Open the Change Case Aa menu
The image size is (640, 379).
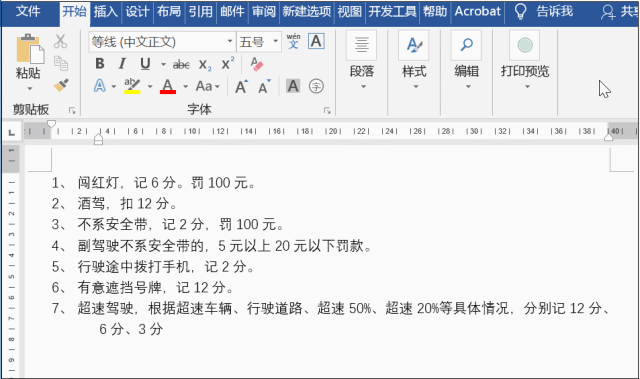pos(207,86)
